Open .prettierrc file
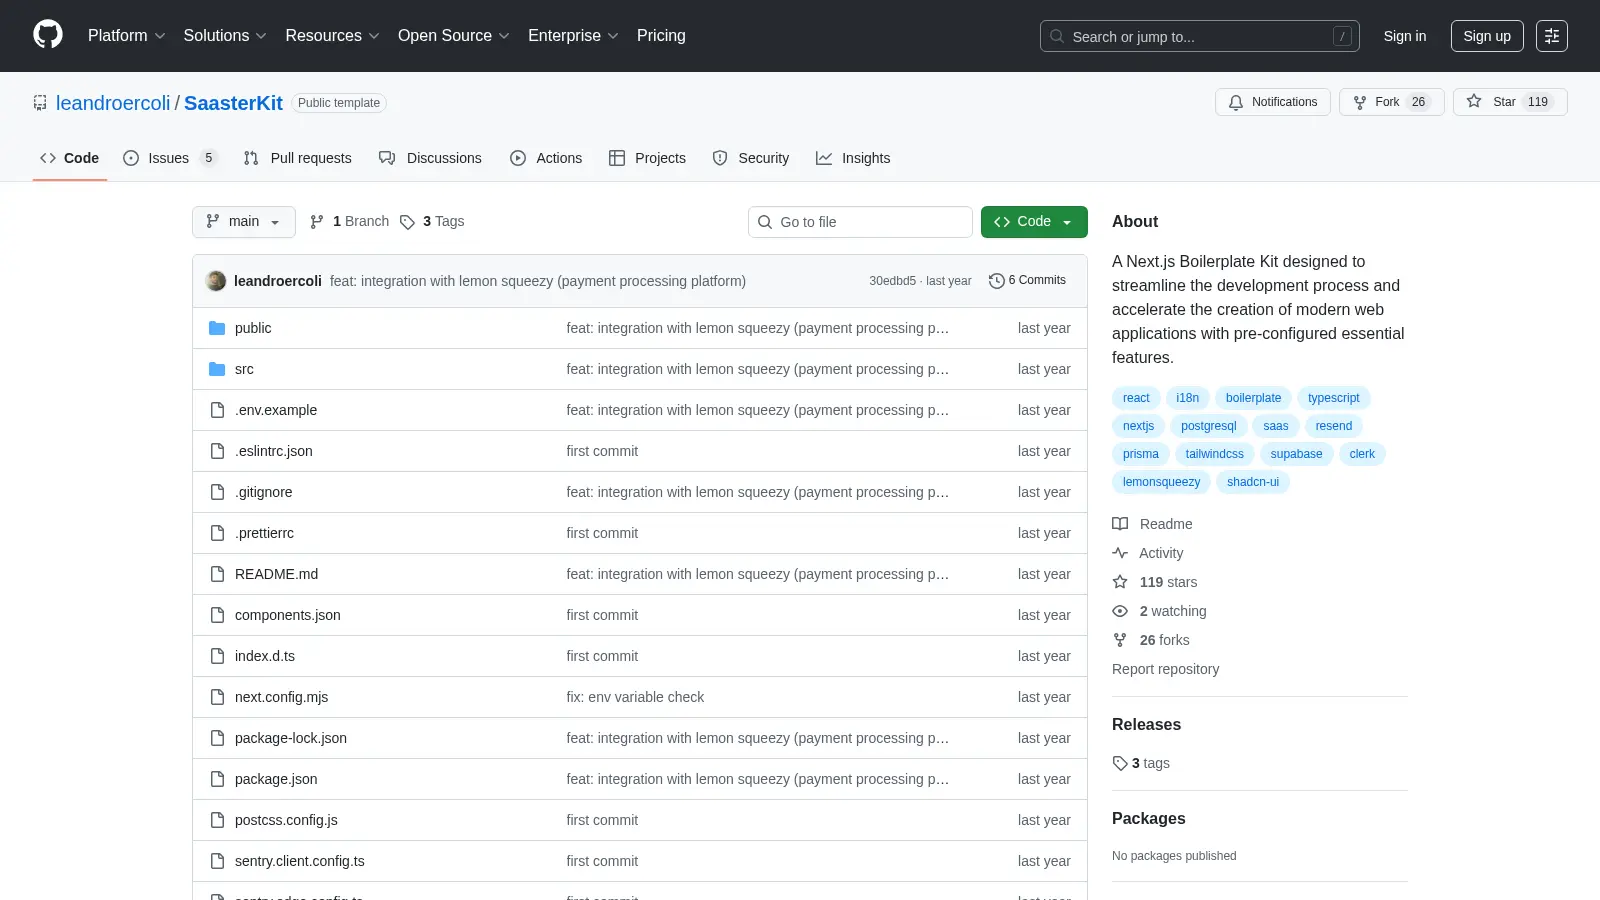Screen dimensions: 1600x900 click(264, 533)
